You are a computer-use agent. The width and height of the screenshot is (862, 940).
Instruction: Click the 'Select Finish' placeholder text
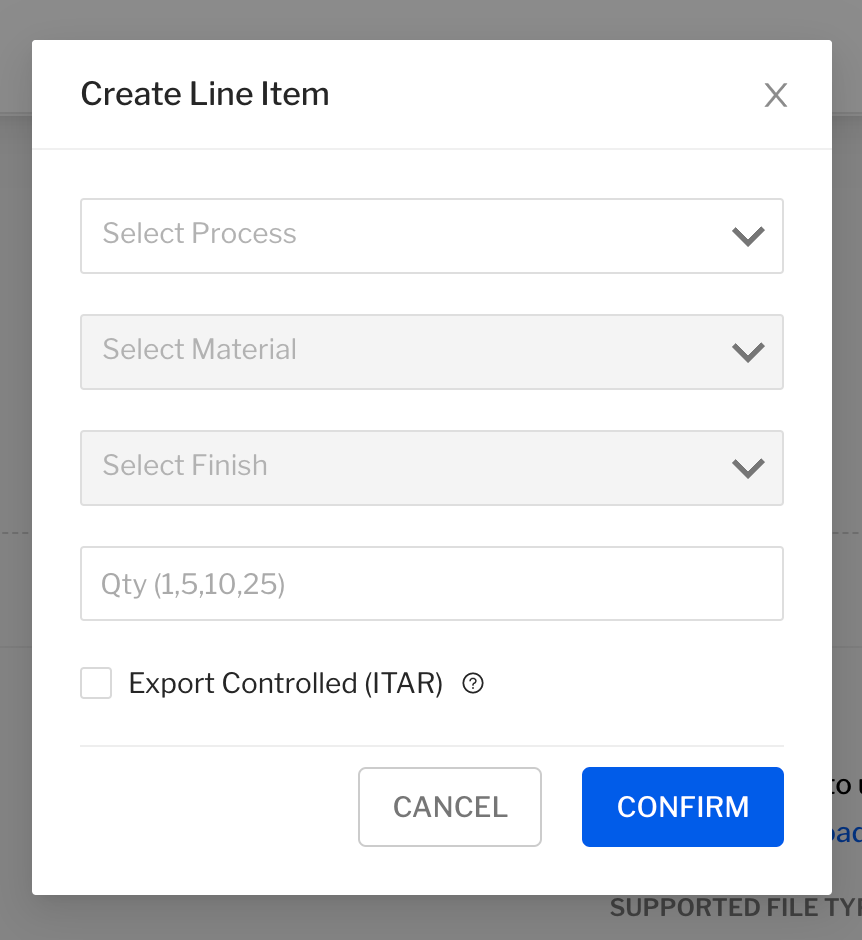185,466
